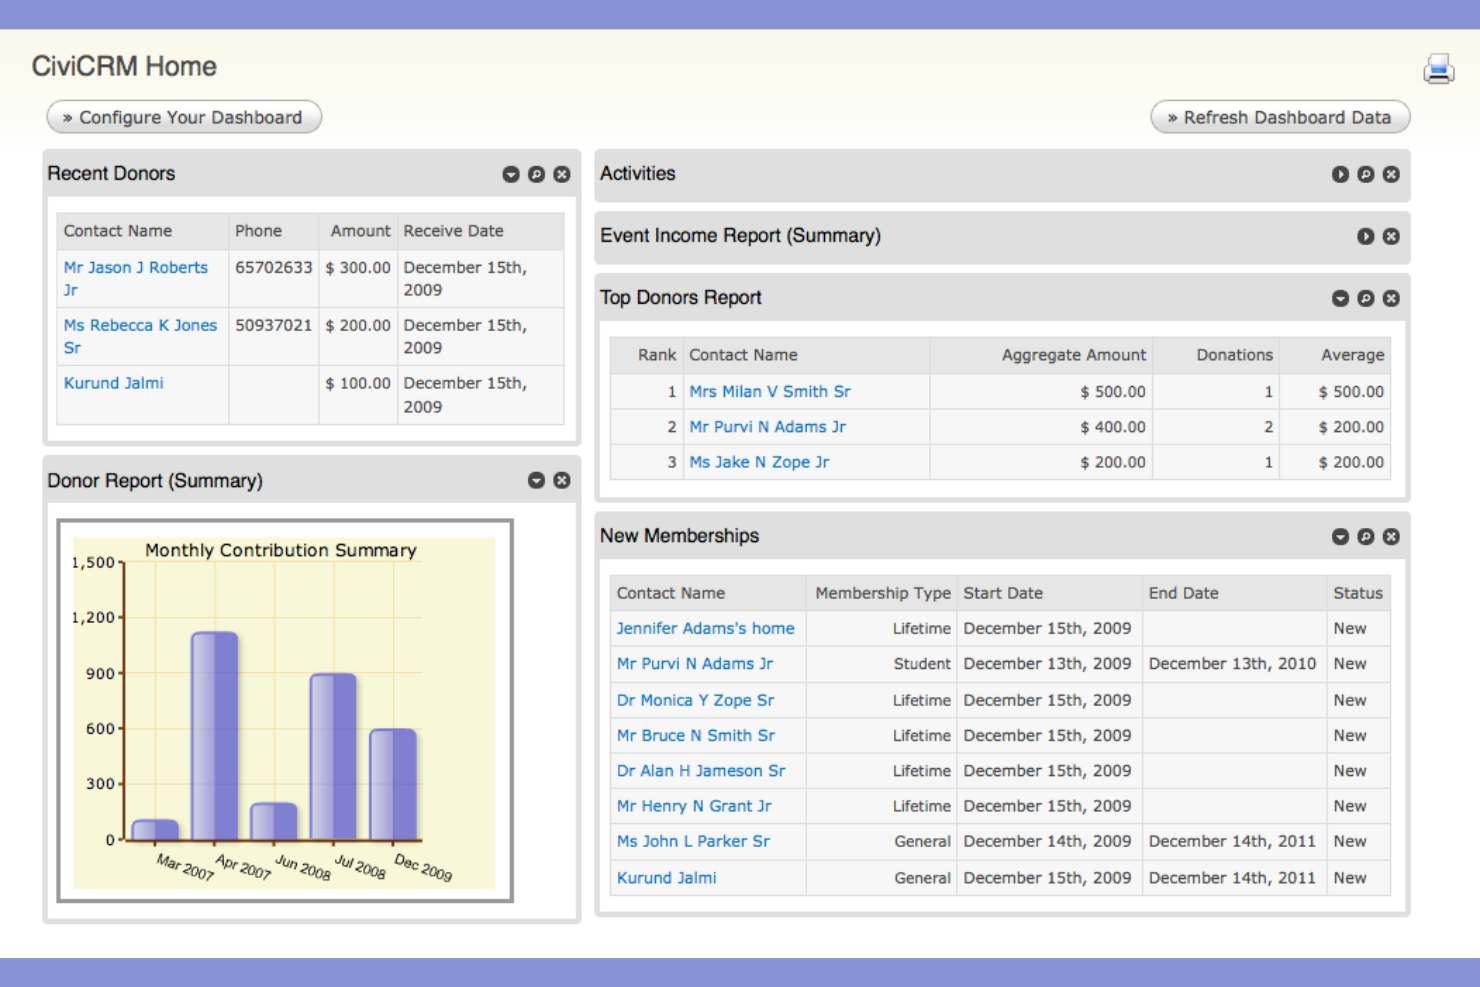Click the printer icon near the page title
Viewport: 1480px width, 987px height.
[1439, 68]
